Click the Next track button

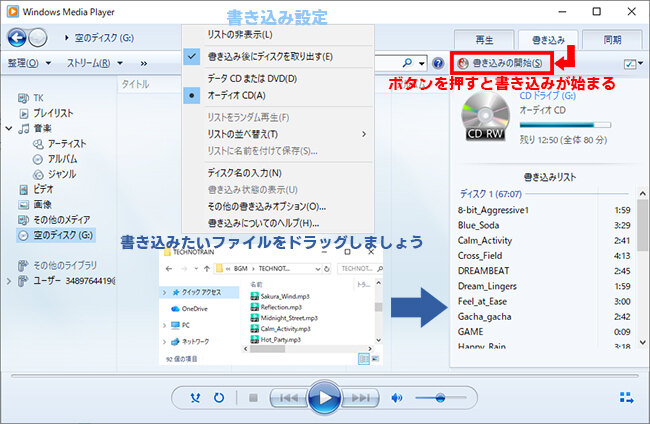361,398
